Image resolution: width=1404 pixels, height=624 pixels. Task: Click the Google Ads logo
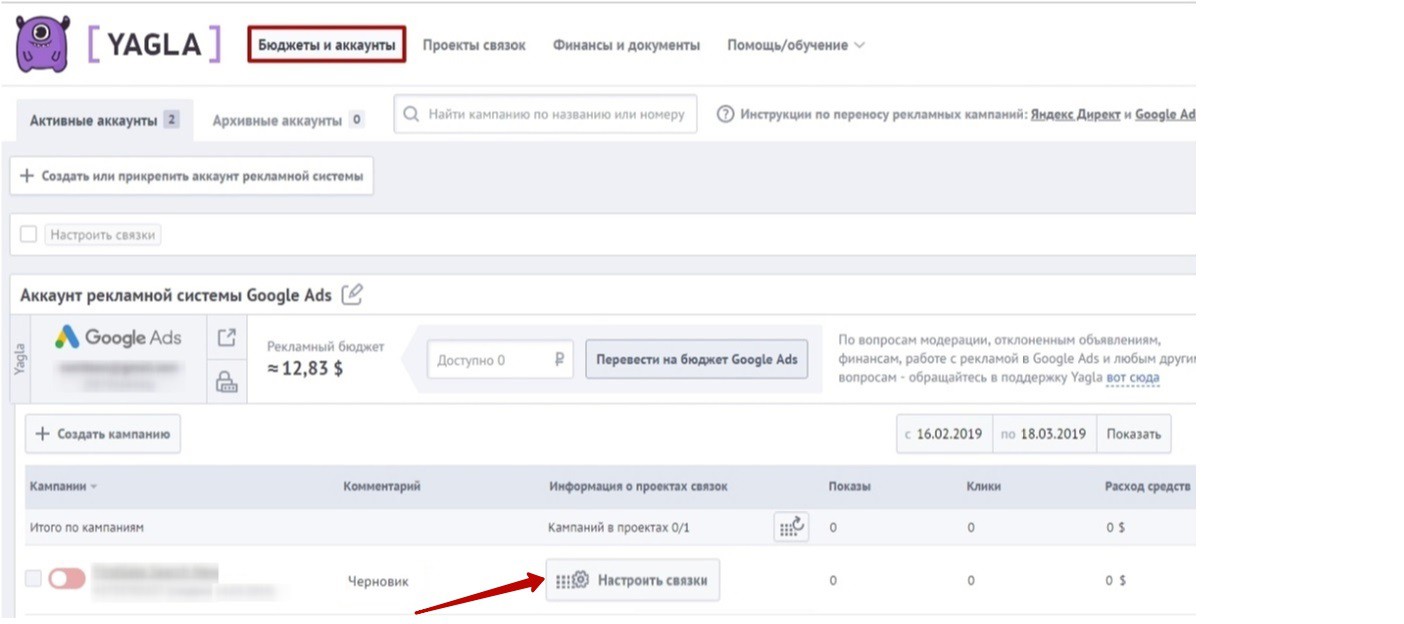(x=119, y=338)
